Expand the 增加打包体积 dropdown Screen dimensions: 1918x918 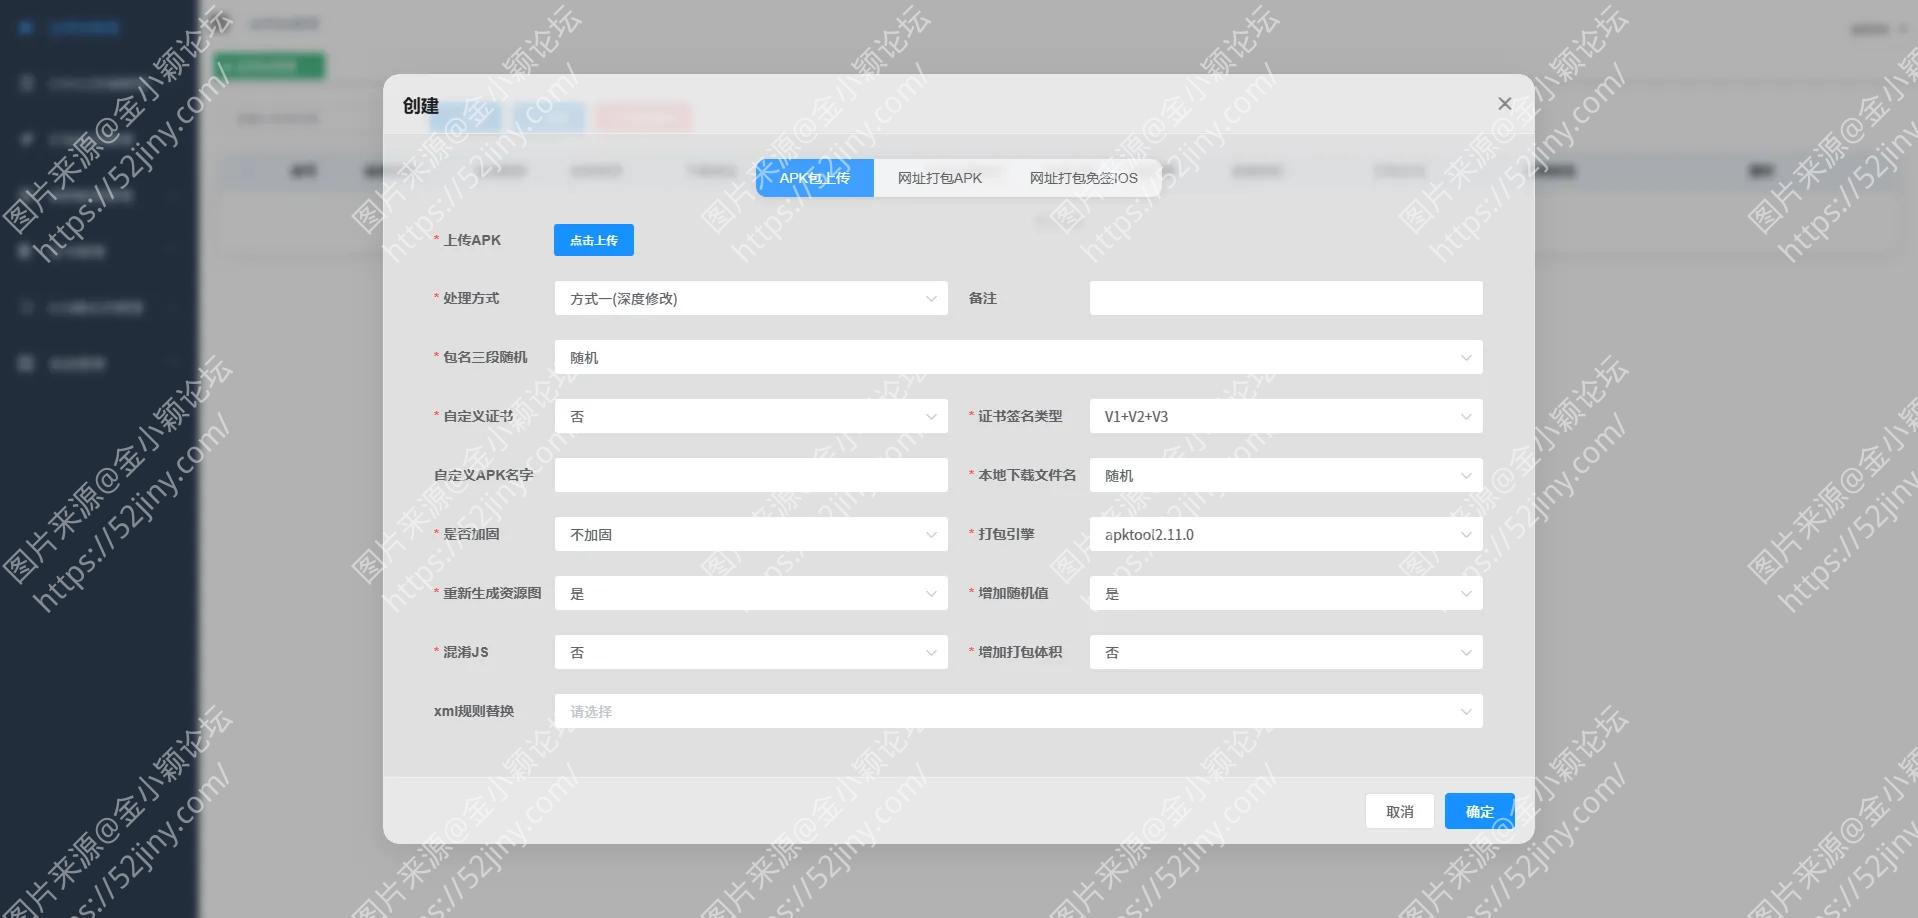point(1285,652)
